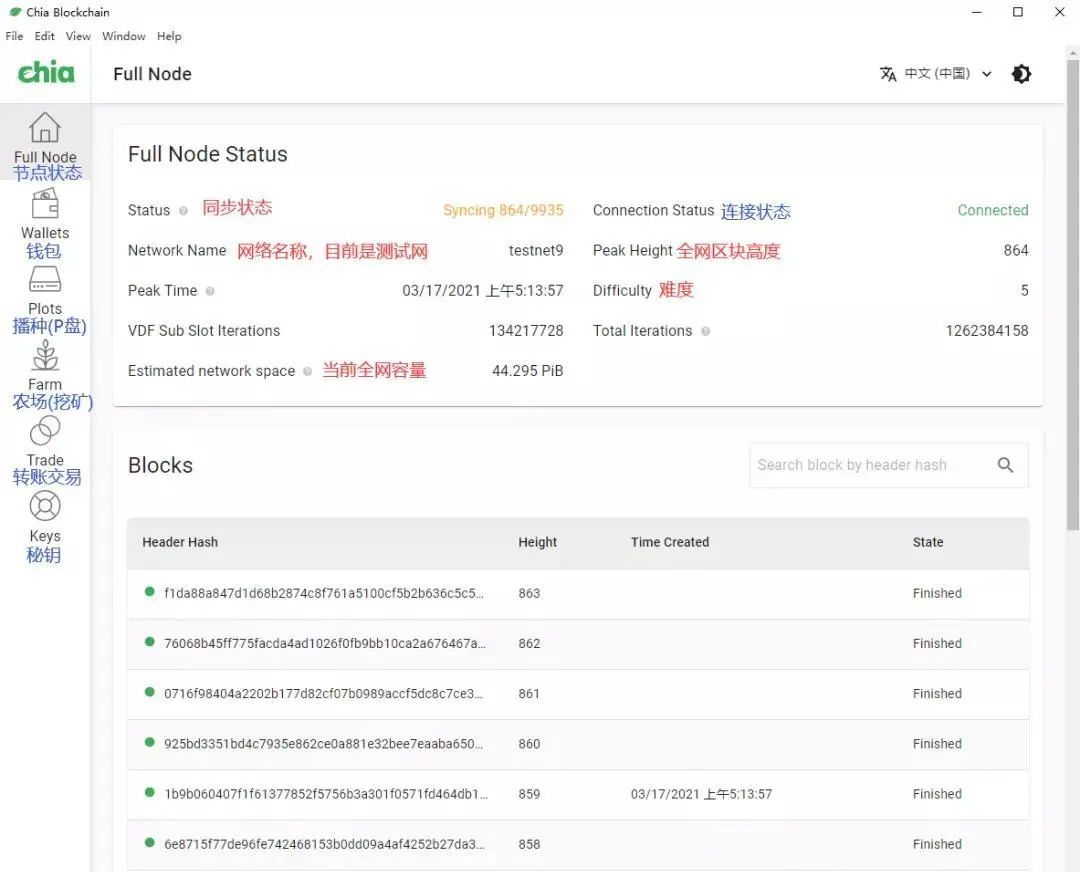
Task: Toggle dark mode with the brightness icon
Action: pyautogui.click(x=1021, y=74)
